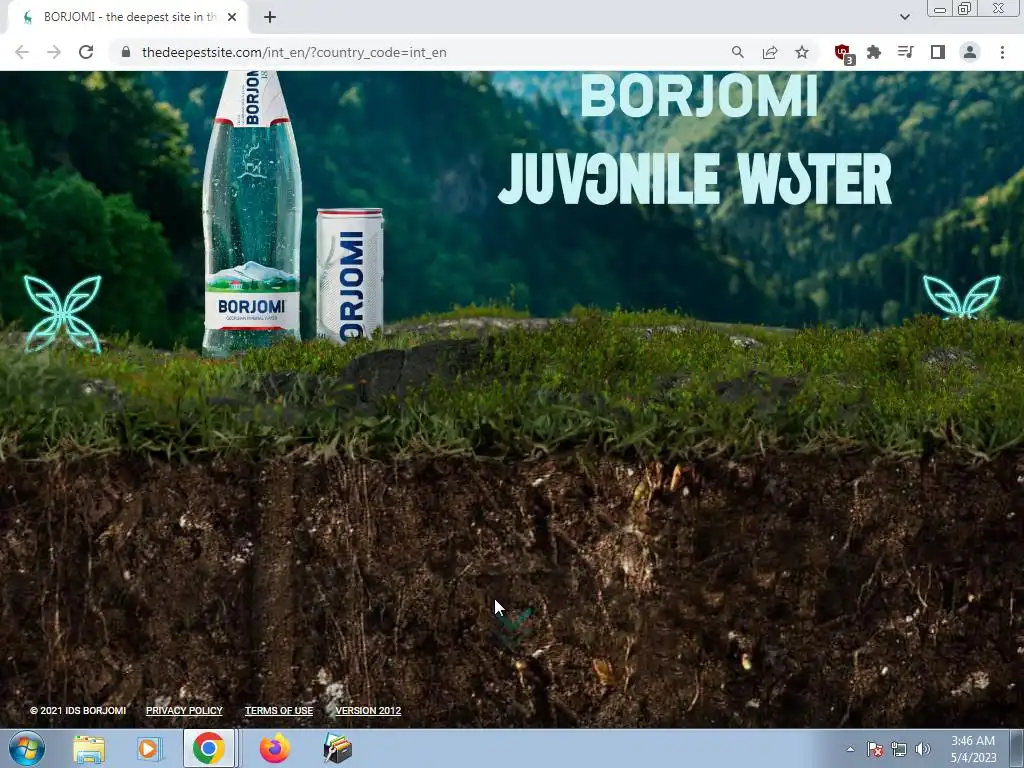
Task: View site info via the lock icon
Action: click(x=126, y=52)
